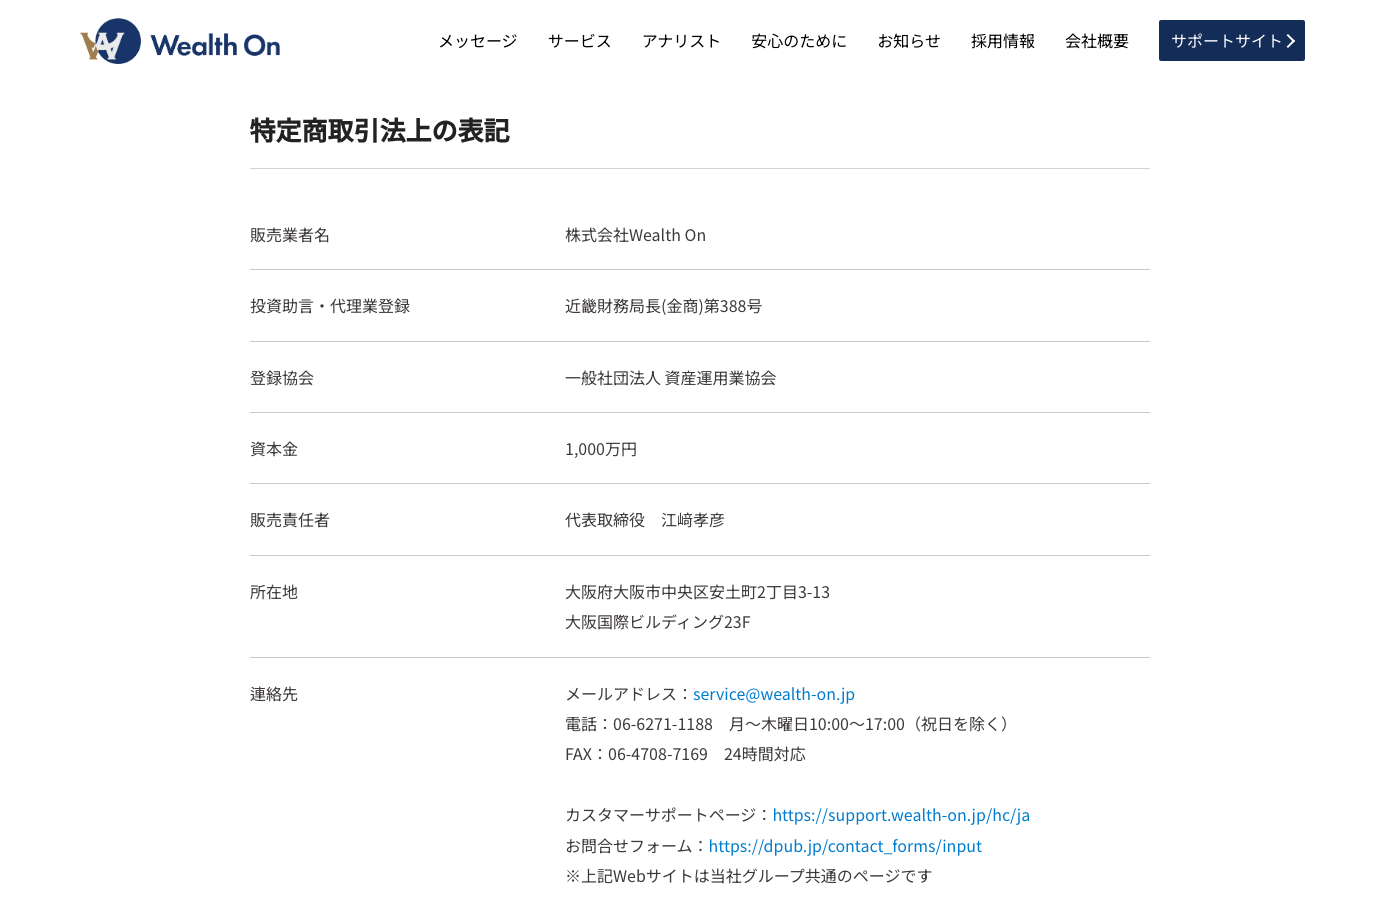The height and width of the screenshot is (900, 1400).
Task: Open the お知らせ page
Action: [x=909, y=41]
